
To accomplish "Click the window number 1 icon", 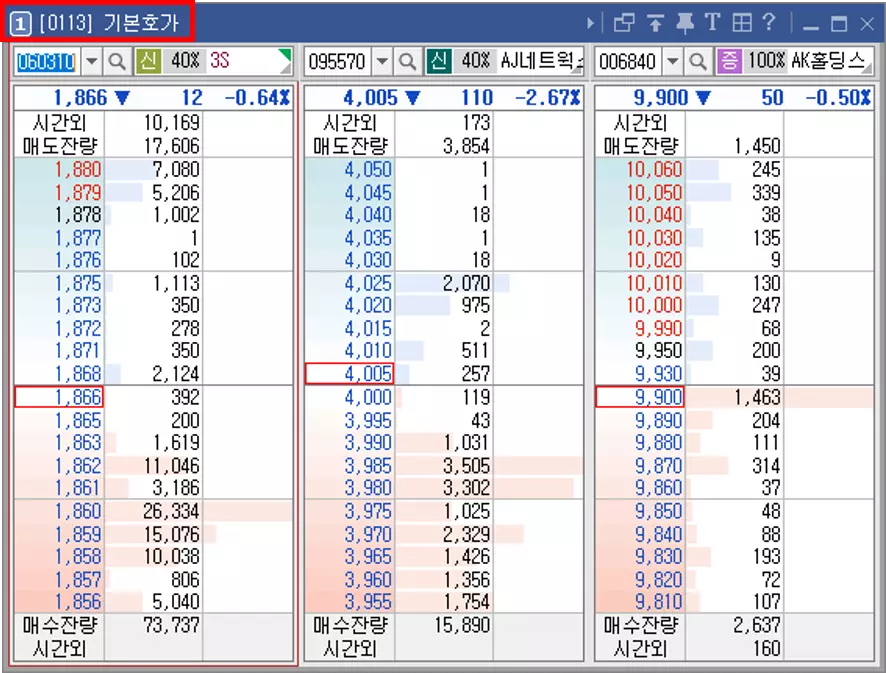I will [x=20, y=23].
